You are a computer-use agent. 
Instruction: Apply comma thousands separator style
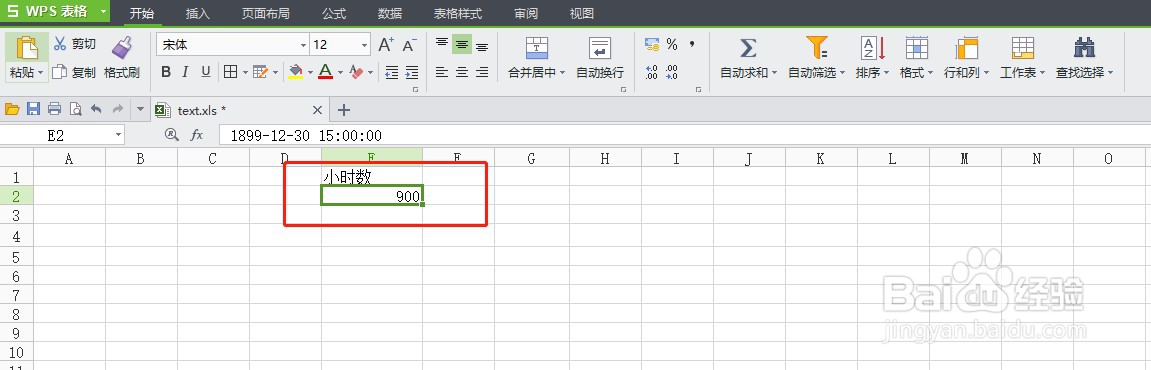coord(691,45)
